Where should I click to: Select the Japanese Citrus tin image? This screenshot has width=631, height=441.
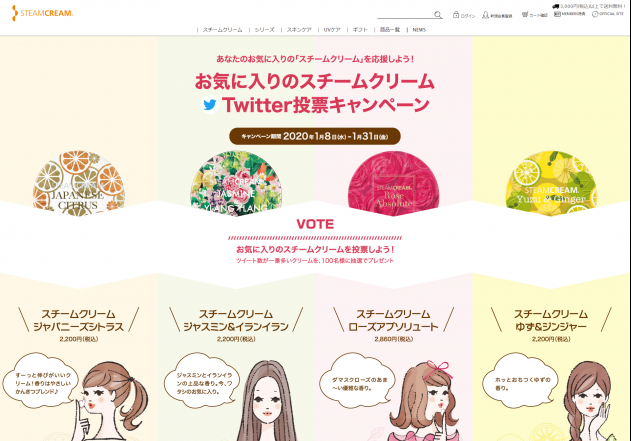point(79,182)
